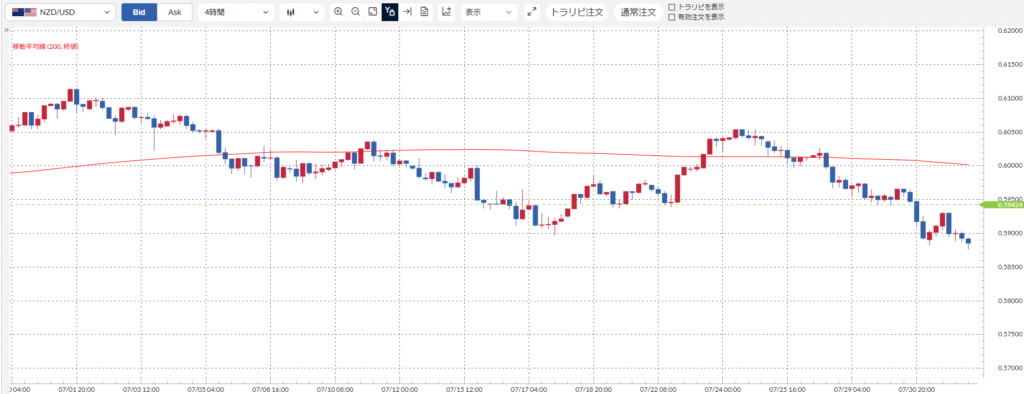Open the candlestick chart type dropdown

pyautogui.click(x=302, y=12)
